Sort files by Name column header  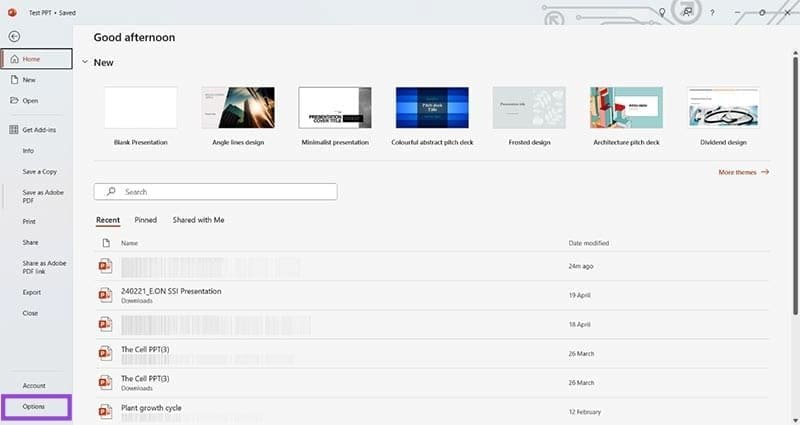[x=130, y=243]
